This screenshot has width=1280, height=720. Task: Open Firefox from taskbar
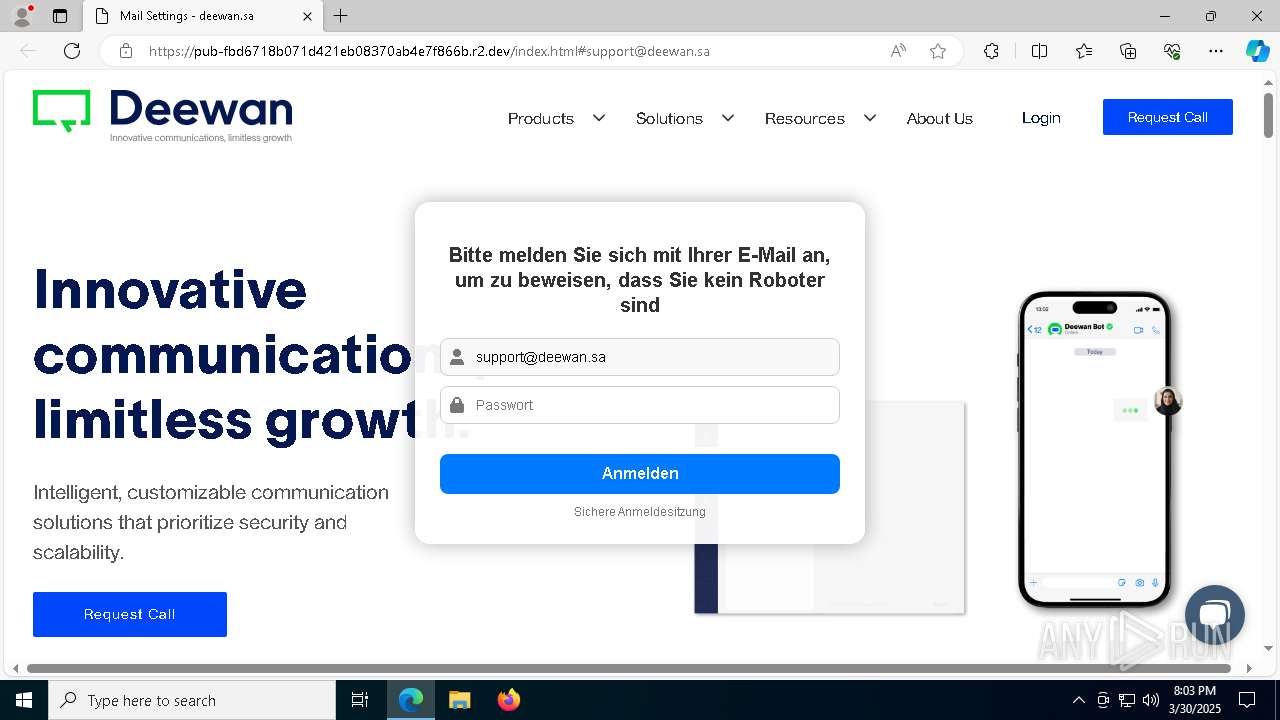(508, 700)
